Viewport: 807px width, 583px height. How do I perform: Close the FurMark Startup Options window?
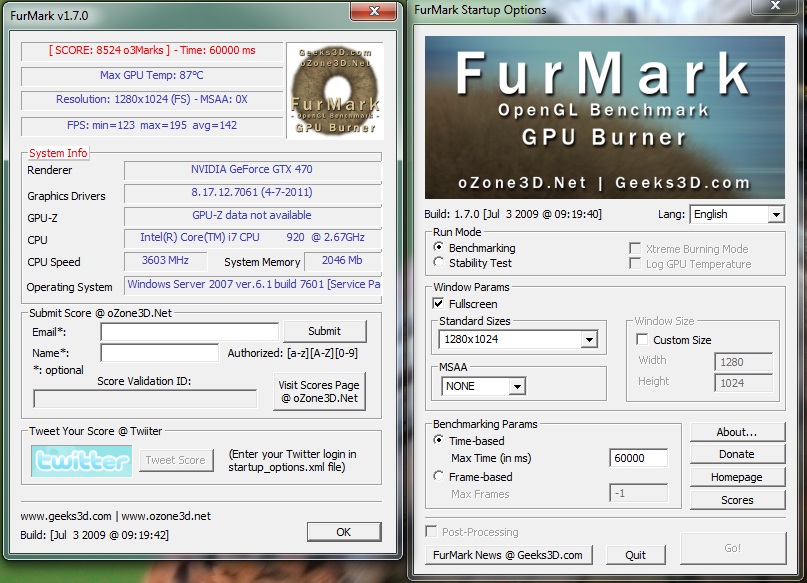pyautogui.click(x=776, y=6)
